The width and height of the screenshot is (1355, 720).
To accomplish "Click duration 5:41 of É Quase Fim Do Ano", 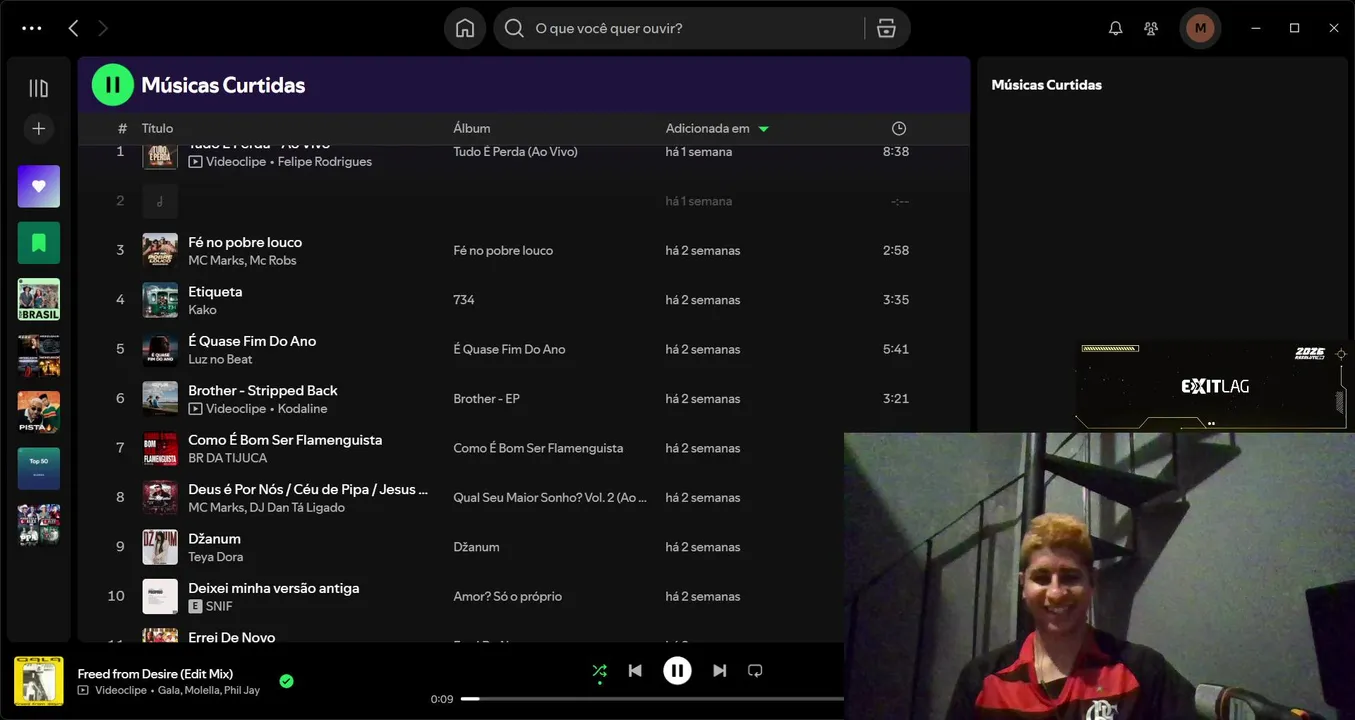I will tap(896, 349).
